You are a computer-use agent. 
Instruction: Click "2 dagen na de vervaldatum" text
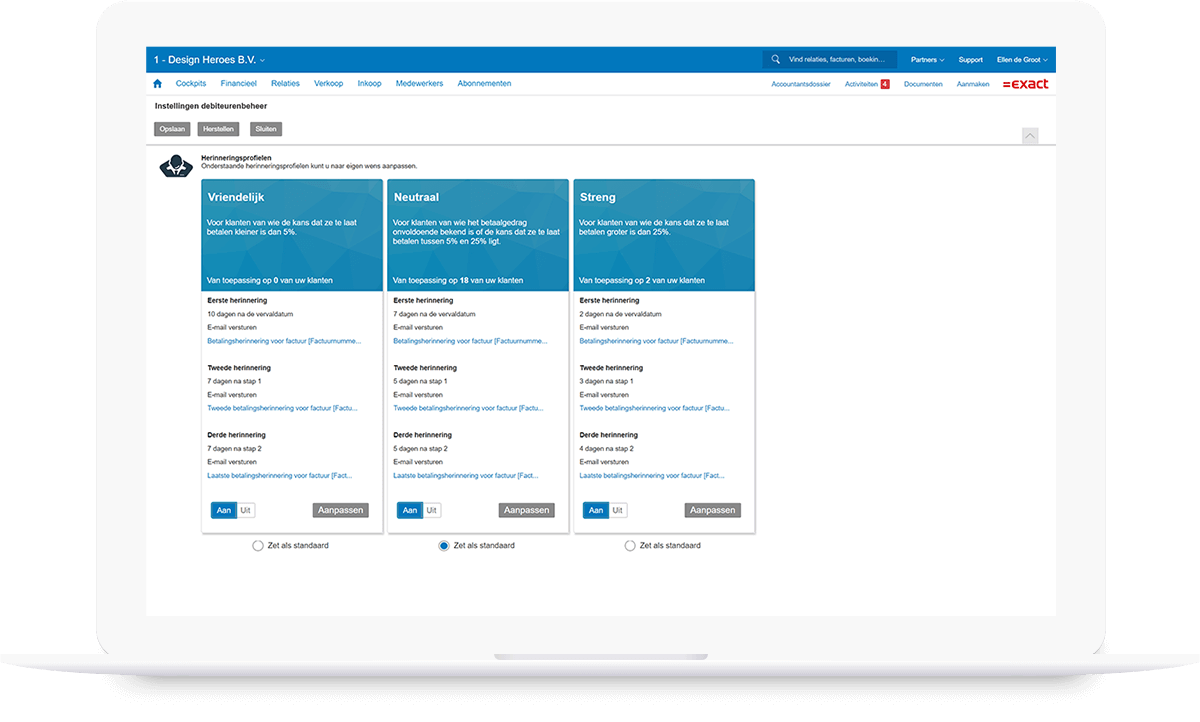(619, 314)
